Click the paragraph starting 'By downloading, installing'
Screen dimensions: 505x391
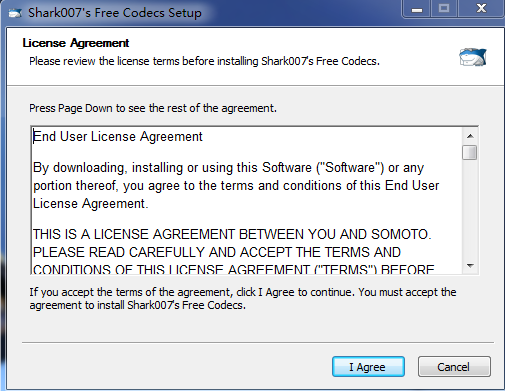(236, 185)
